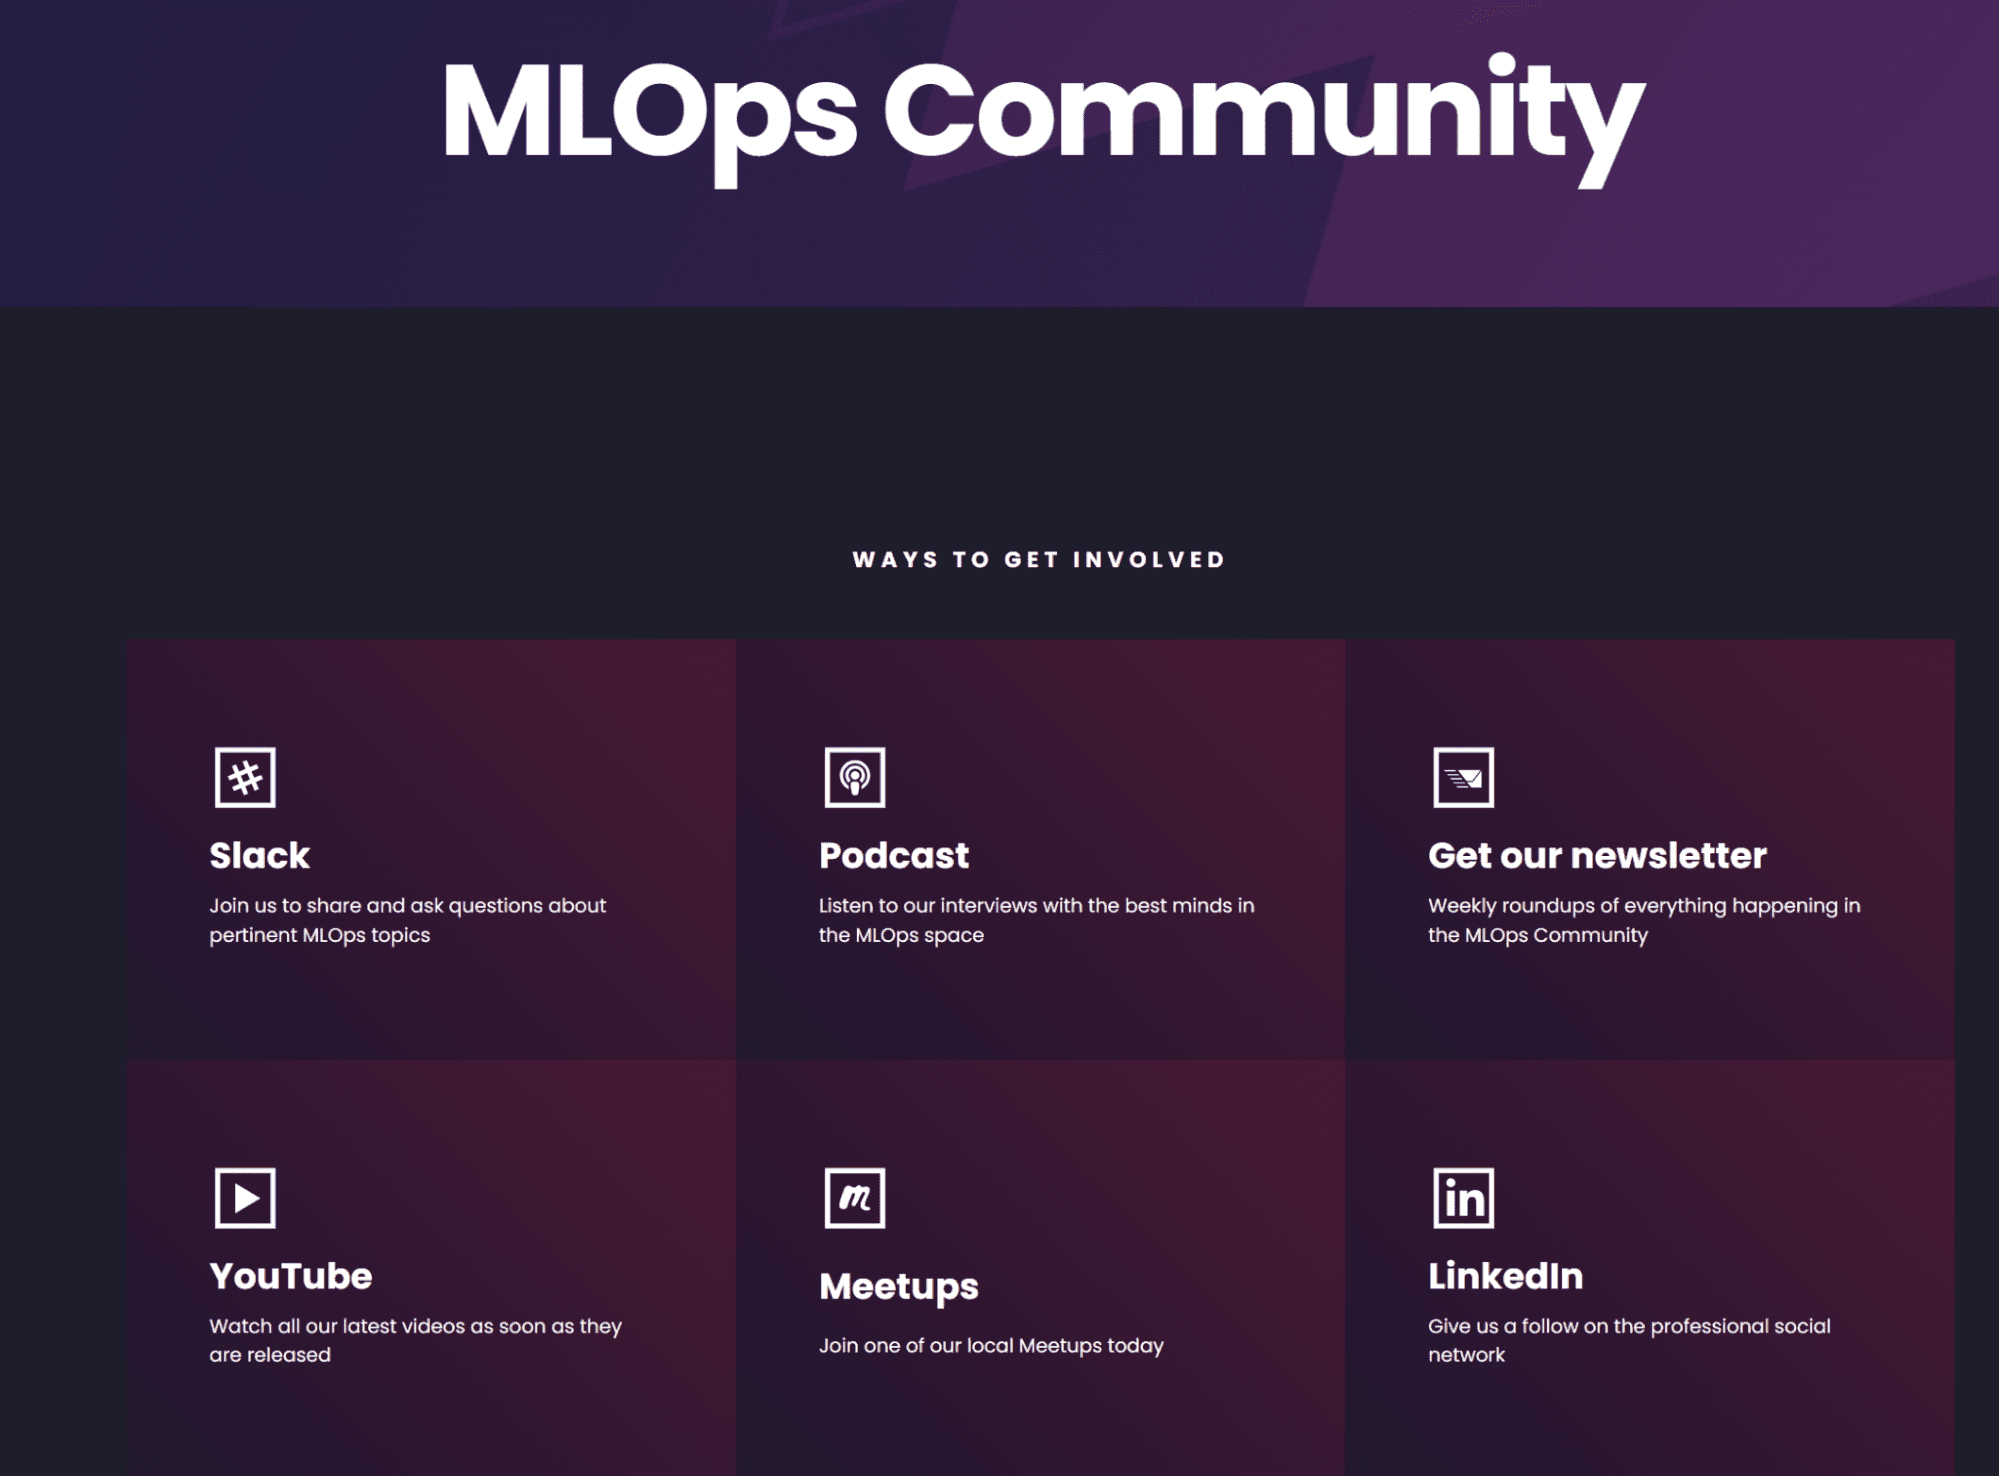Click the LinkedIn logo icon
The width and height of the screenshot is (1999, 1476).
click(1464, 1198)
